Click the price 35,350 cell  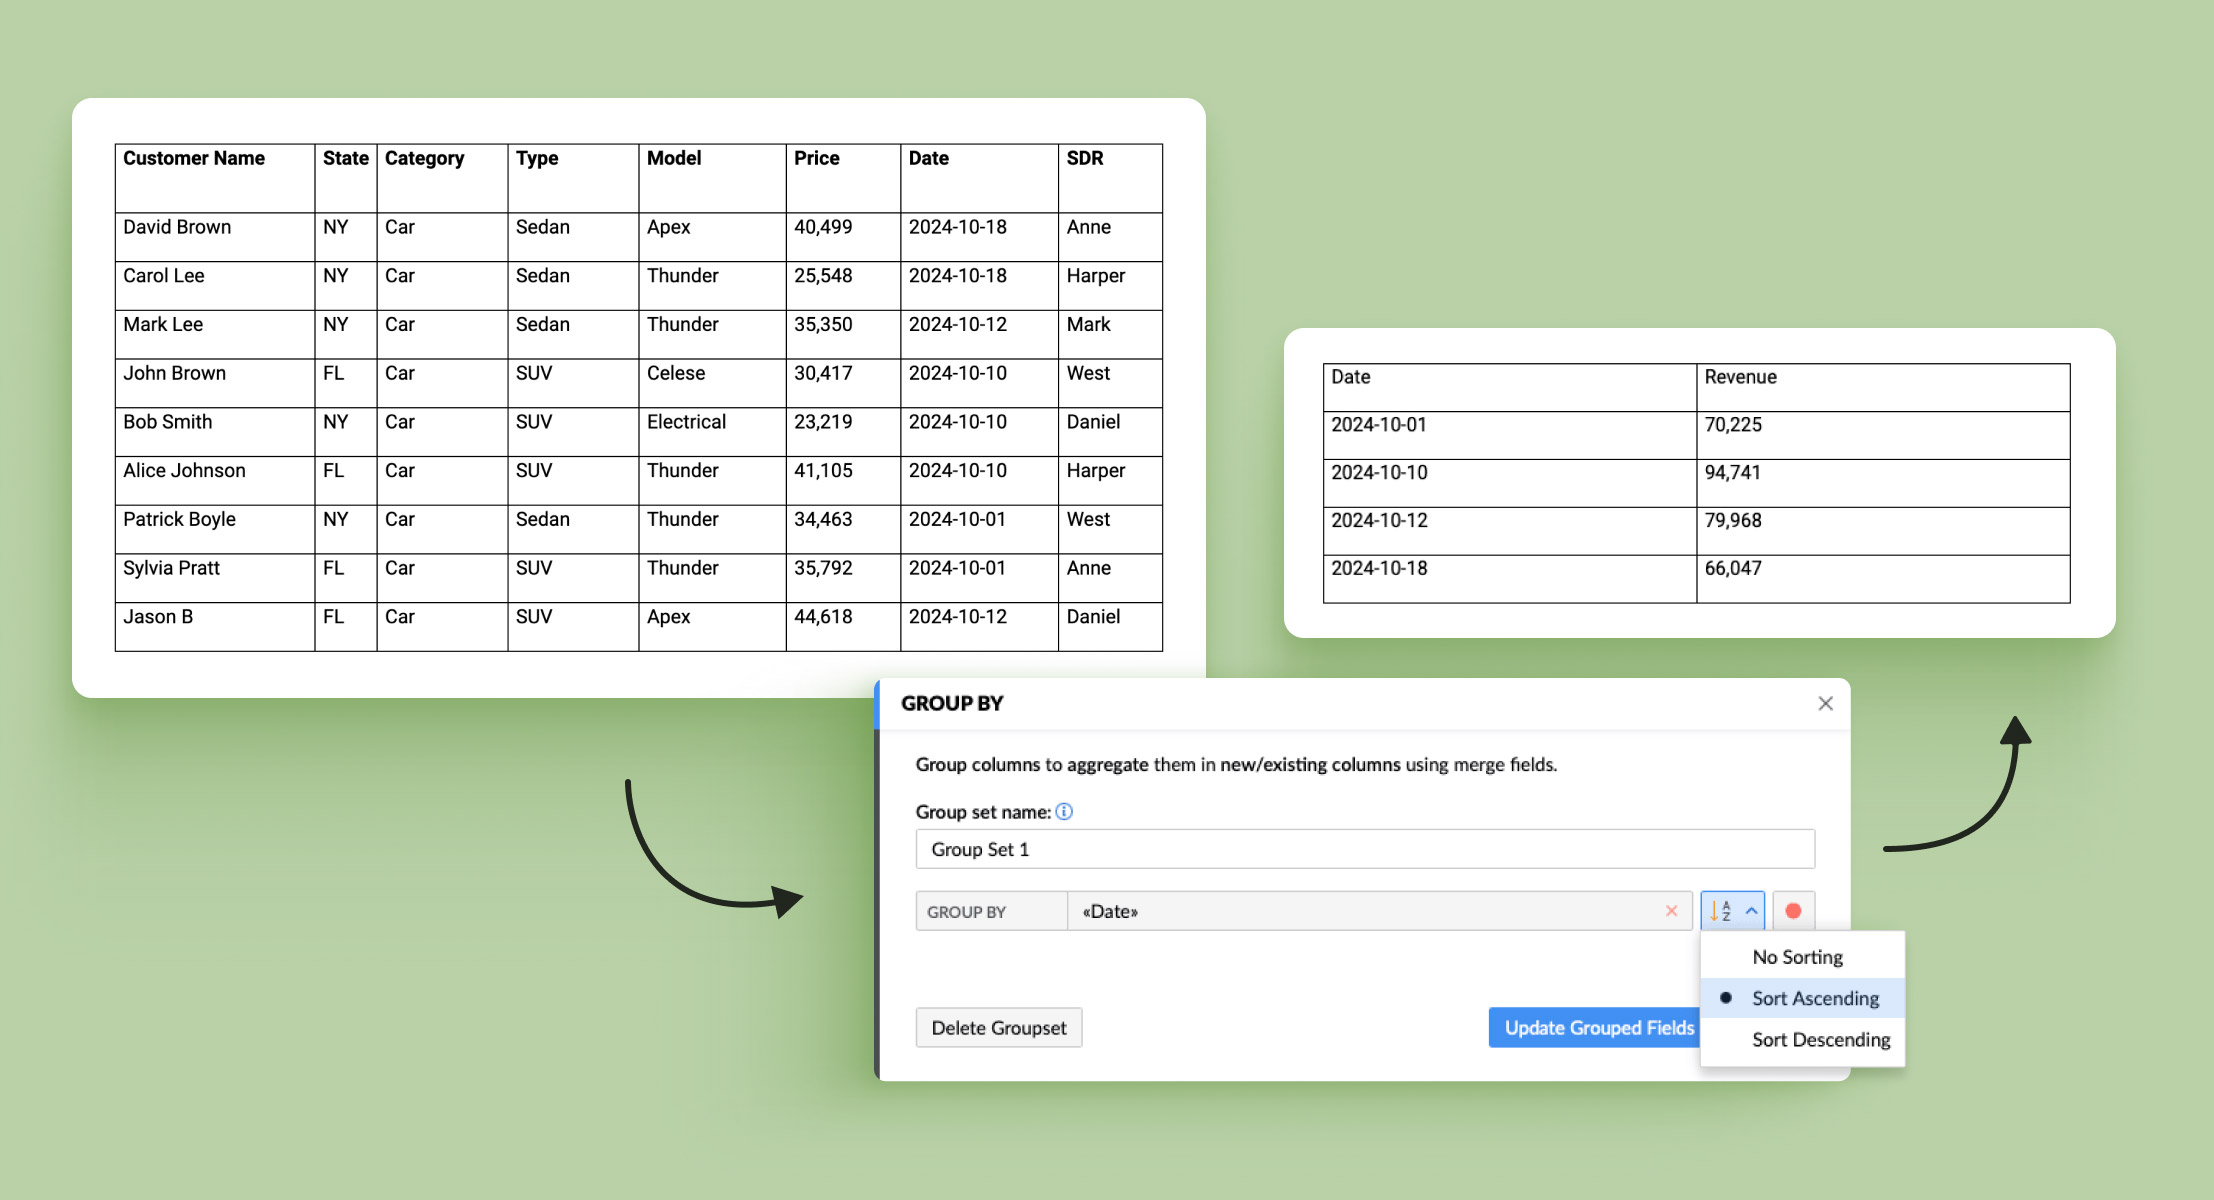point(843,334)
